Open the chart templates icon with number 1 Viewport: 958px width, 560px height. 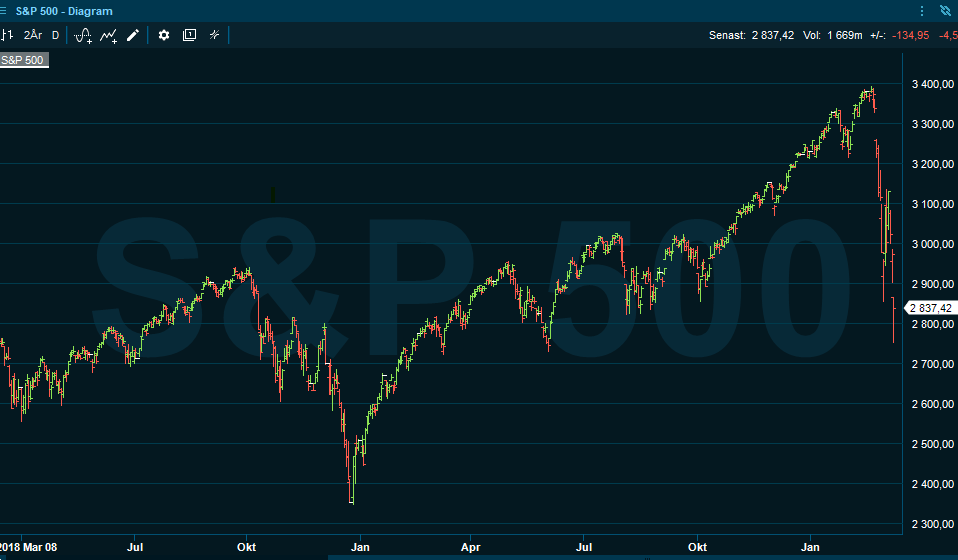[x=189, y=35]
